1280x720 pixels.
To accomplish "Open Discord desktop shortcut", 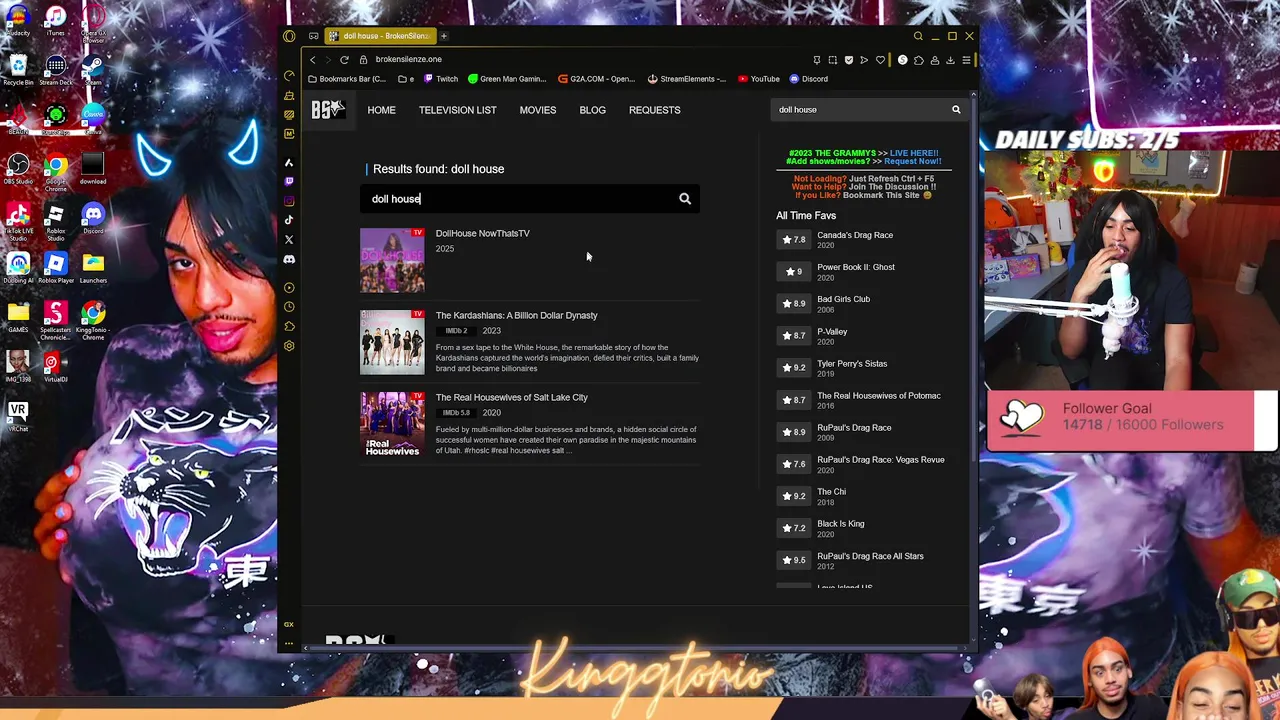I will [93, 218].
